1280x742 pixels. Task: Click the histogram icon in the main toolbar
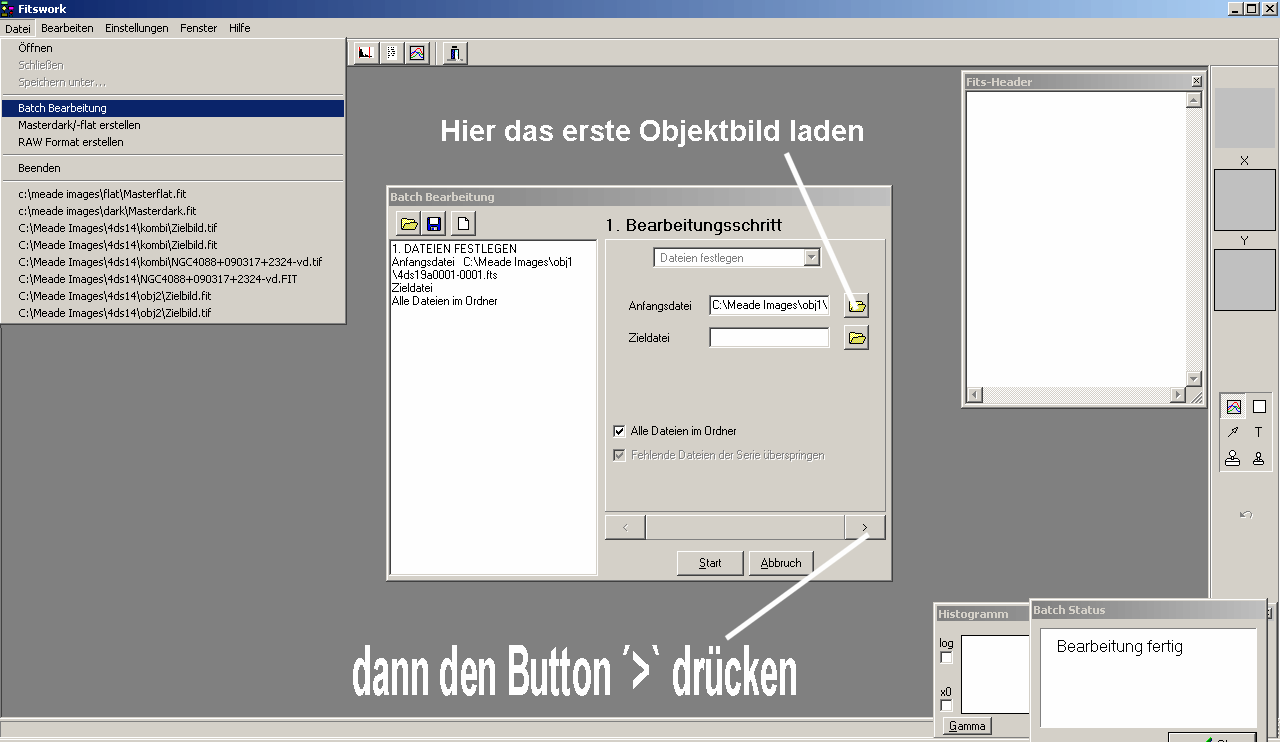(x=366, y=53)
